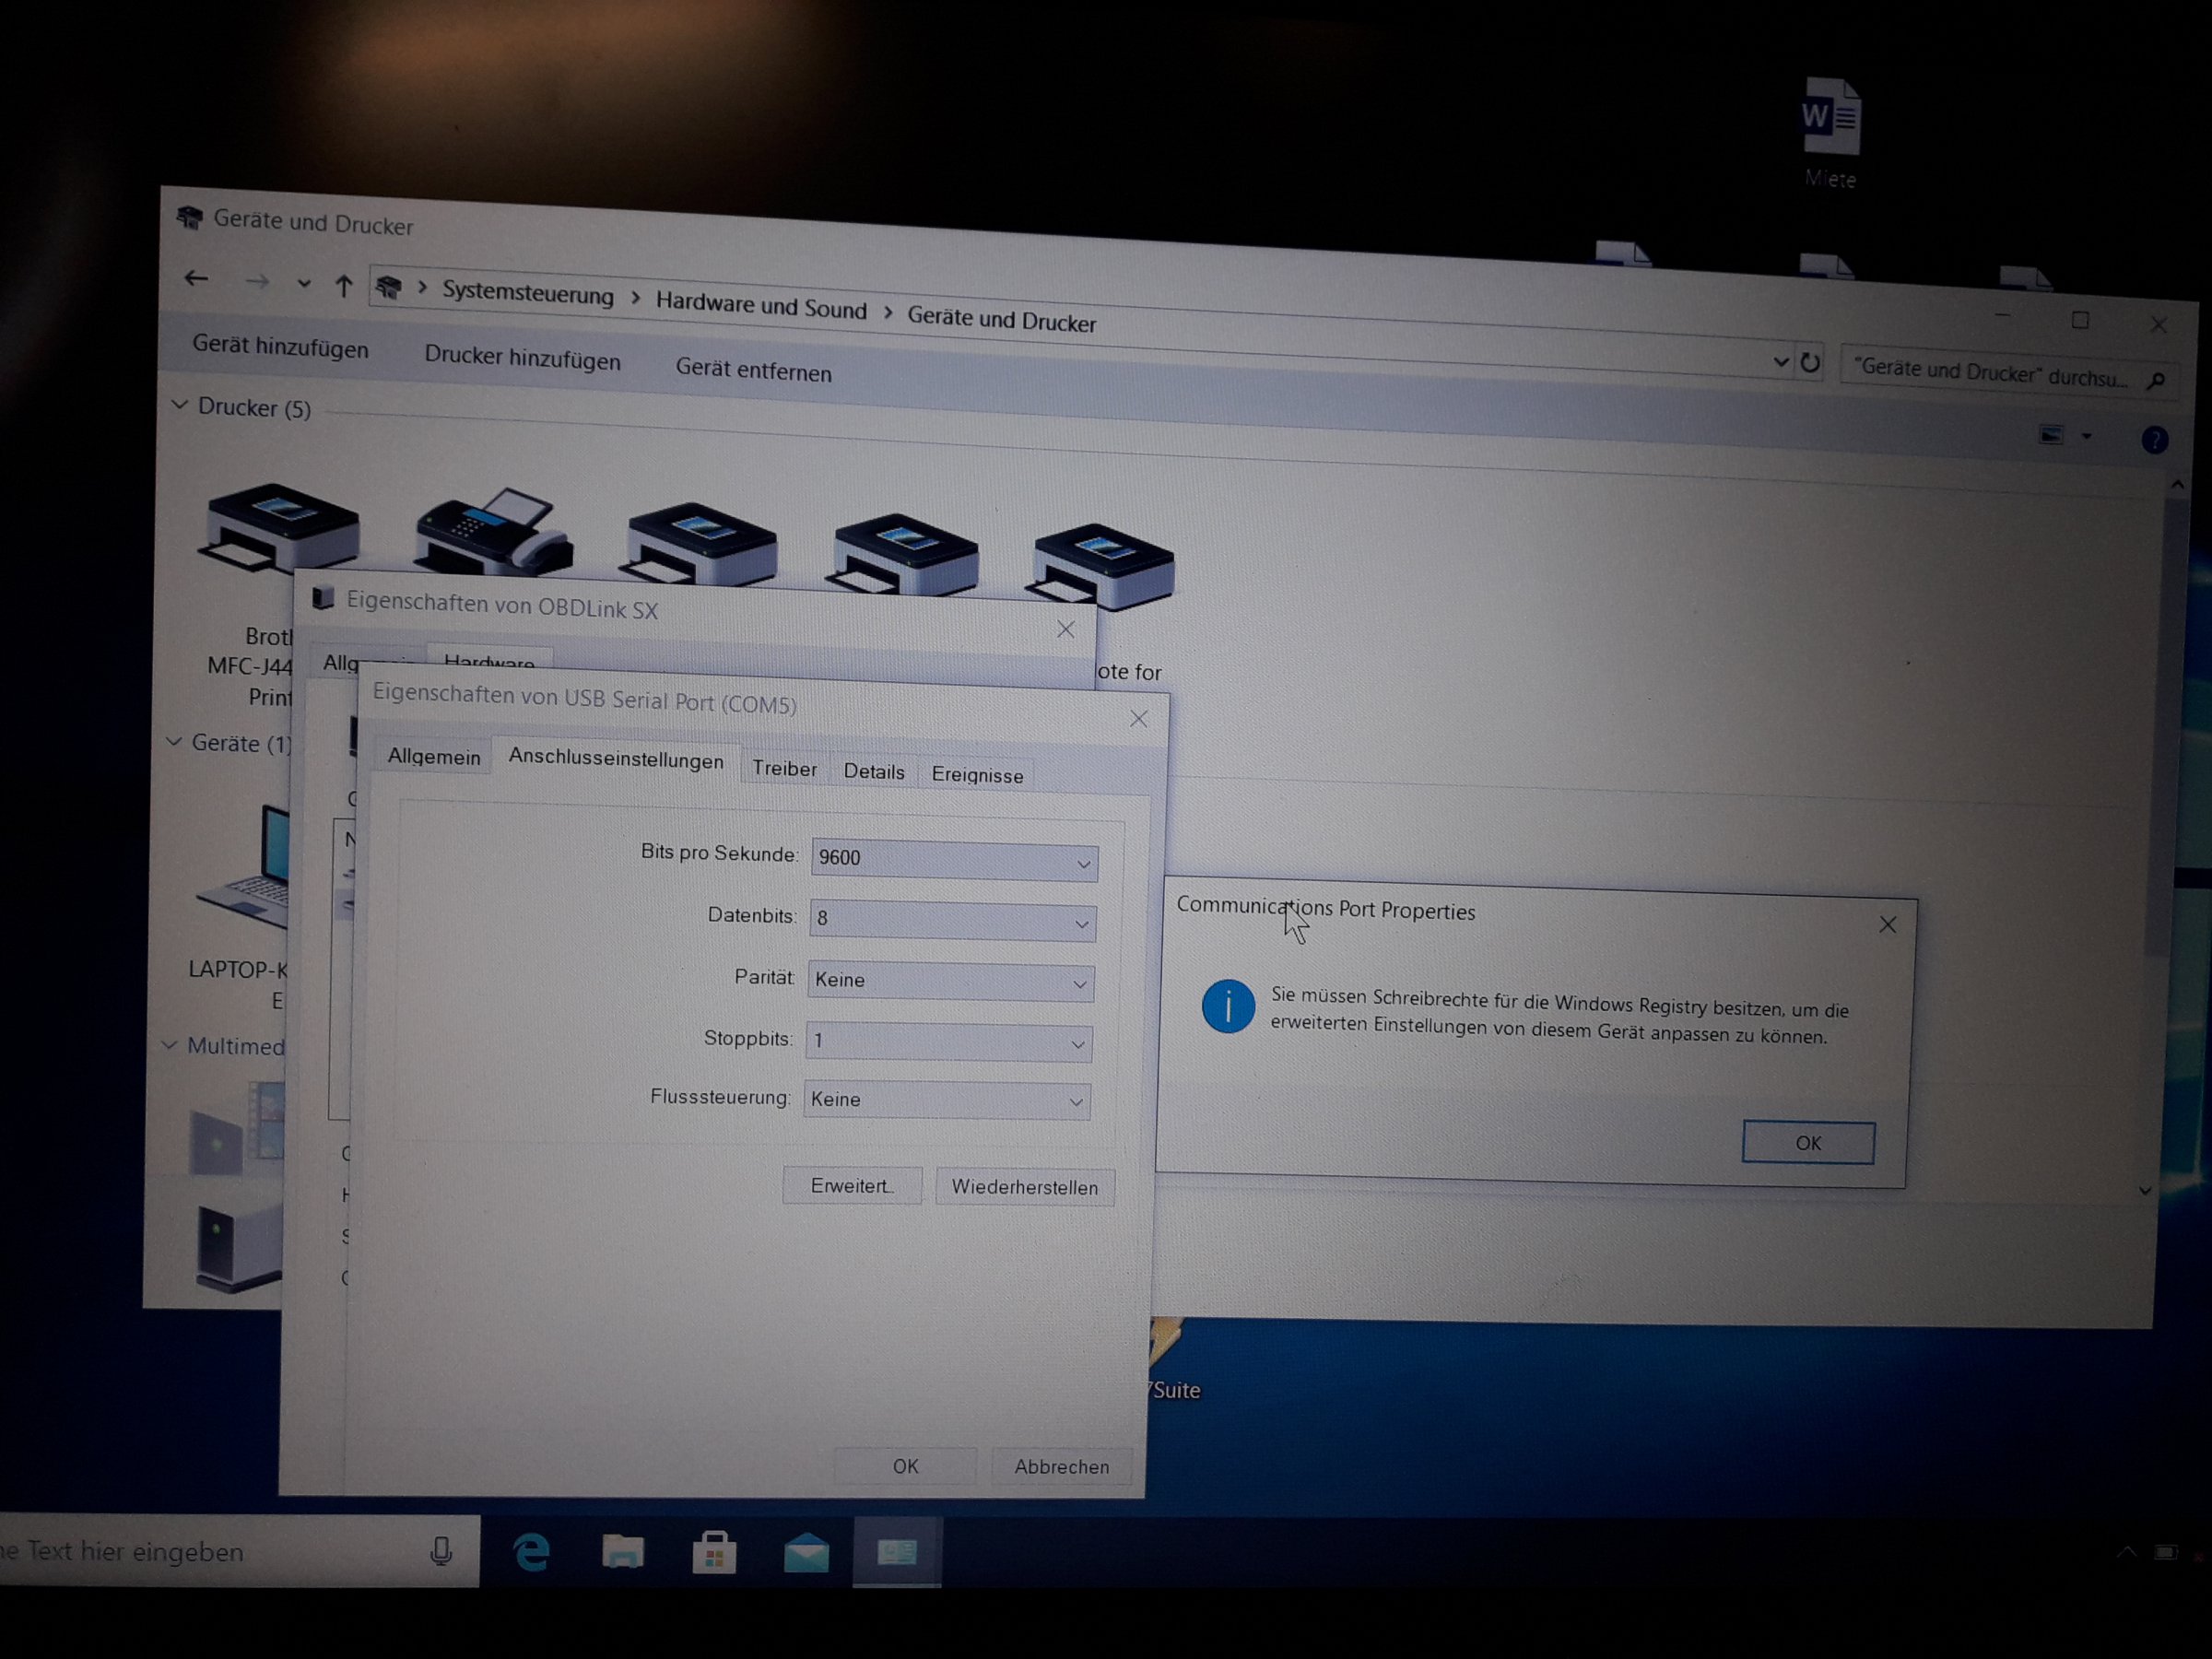This screenshot has width=2212, height=1659.
Task: Change the view layout icon
Action: point(2051,434)
